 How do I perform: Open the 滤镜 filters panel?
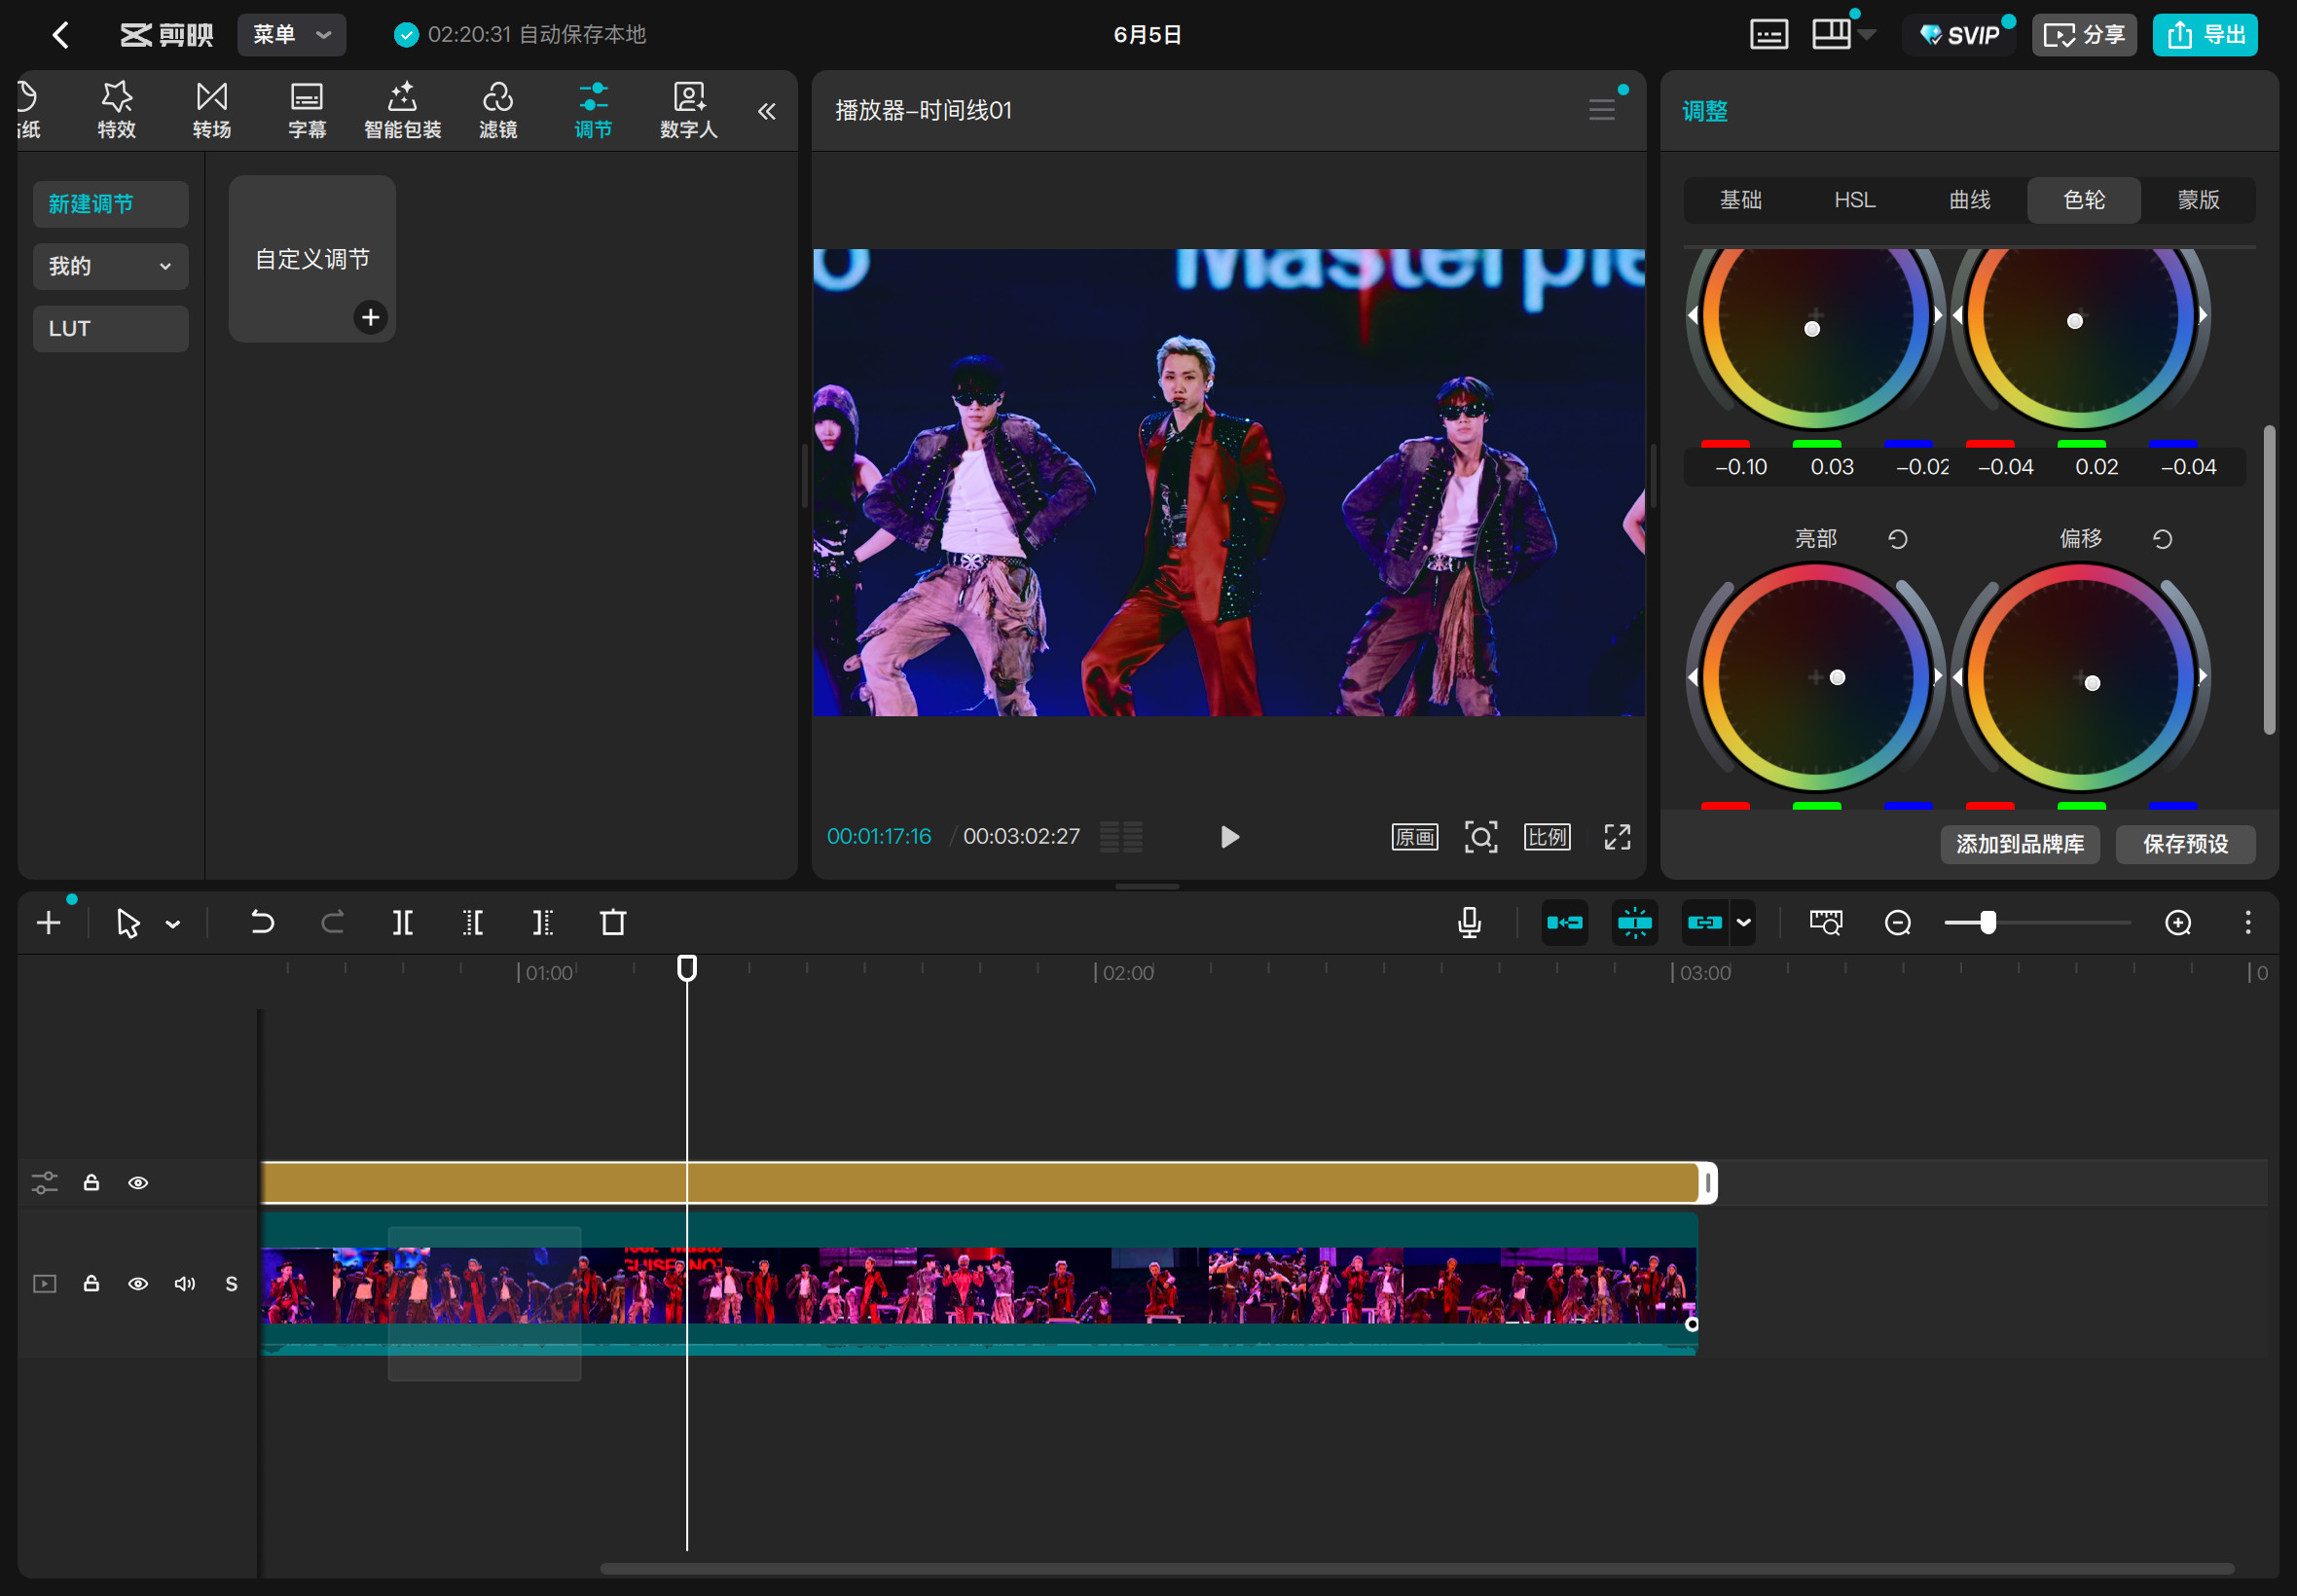(498, 110)
